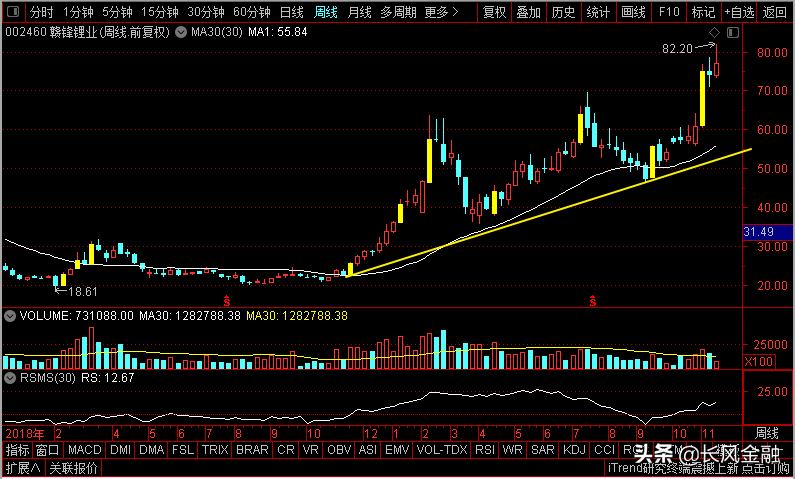Select the TRIX indicator
The image size is (795, 479).
[215, 450]
